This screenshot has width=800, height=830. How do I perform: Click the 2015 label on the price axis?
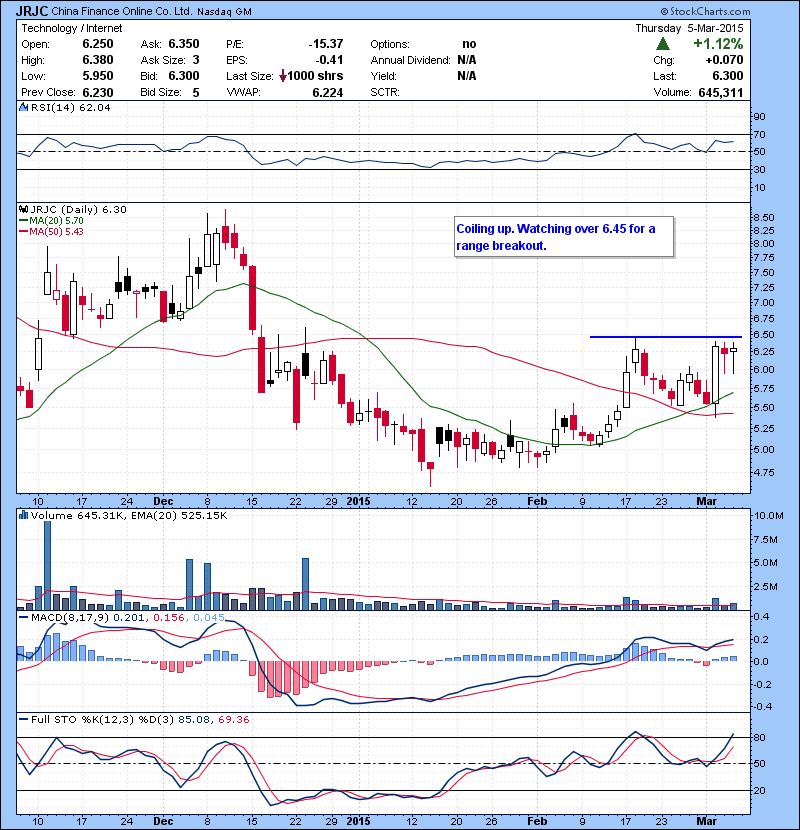[358, 501]
